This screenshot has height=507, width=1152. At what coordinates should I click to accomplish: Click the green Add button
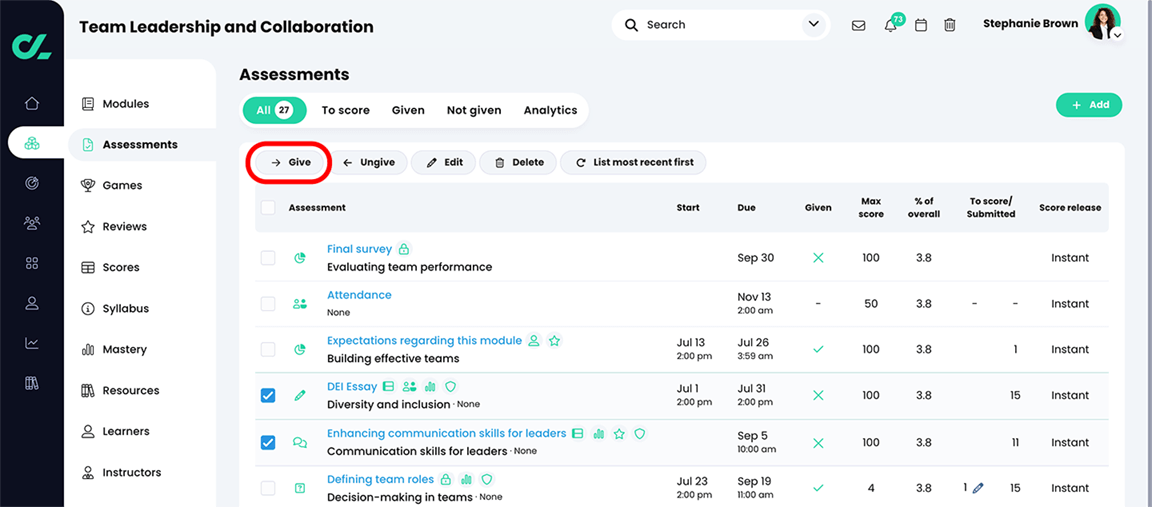(1089, 105)
